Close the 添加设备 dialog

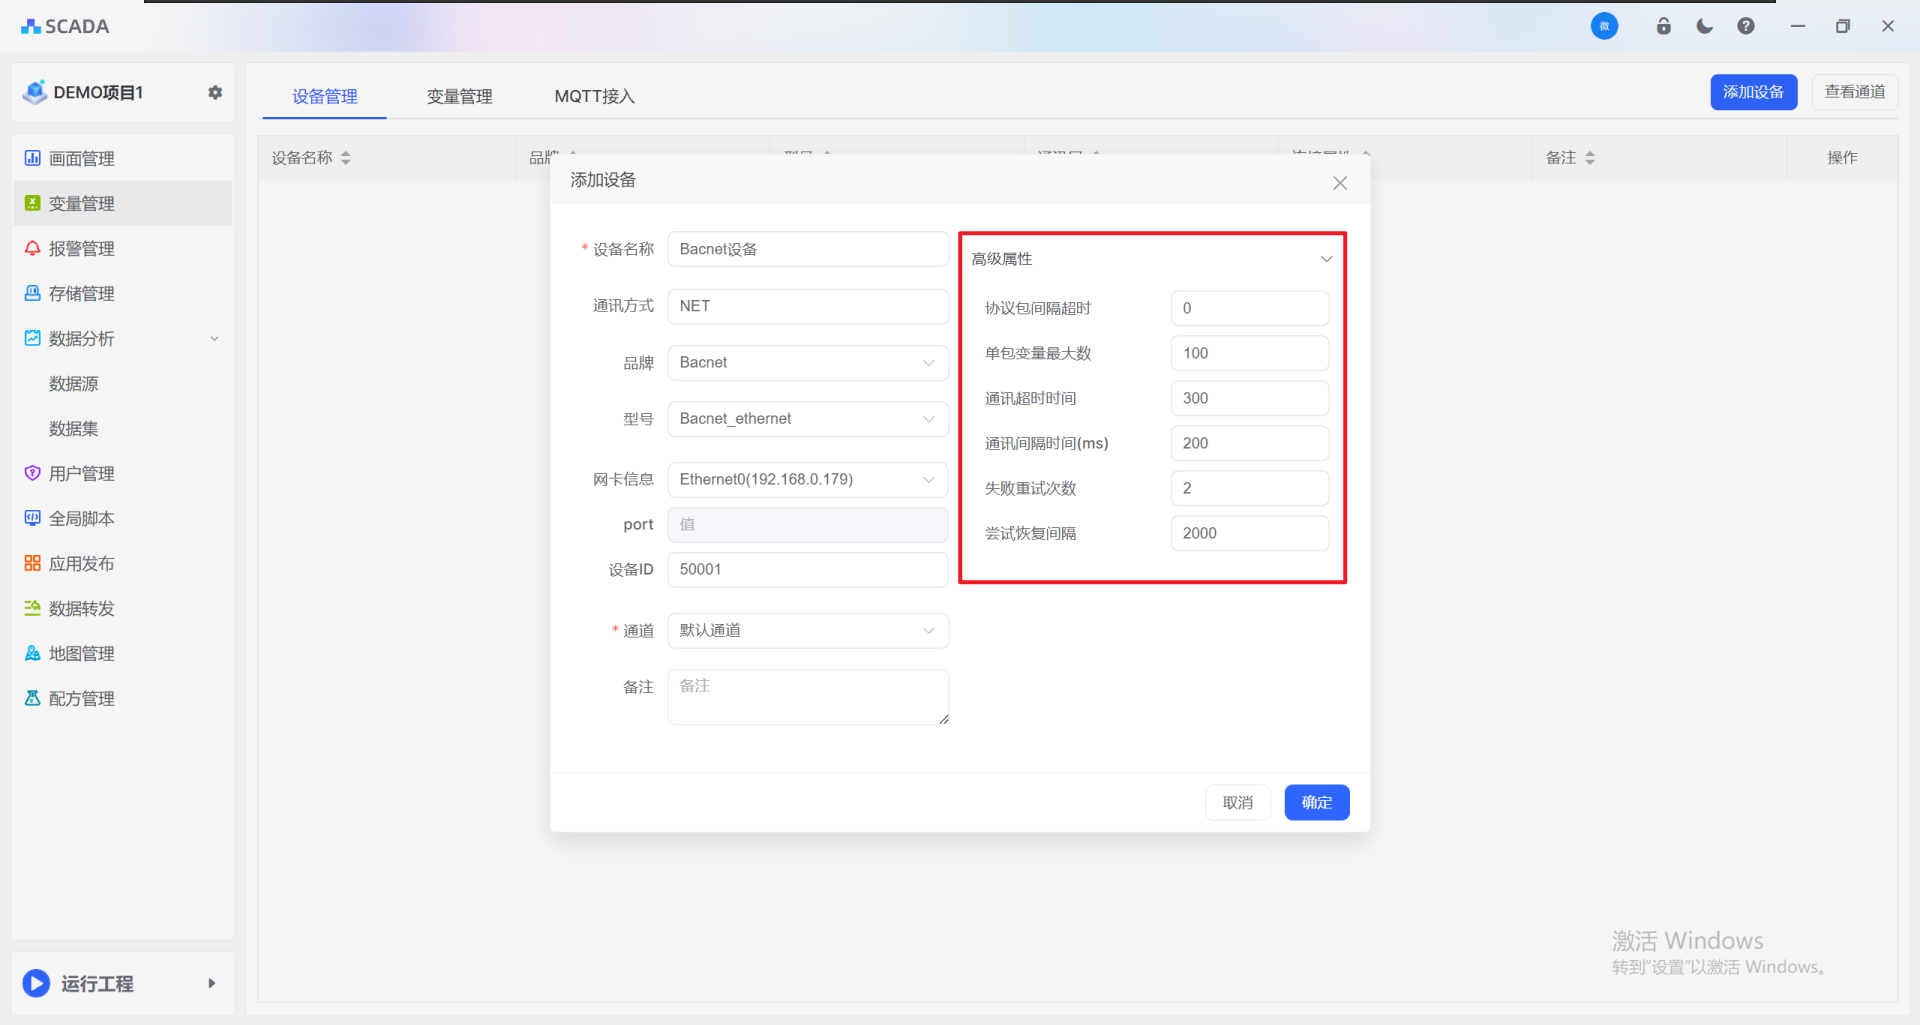[x=1340, y=183]
